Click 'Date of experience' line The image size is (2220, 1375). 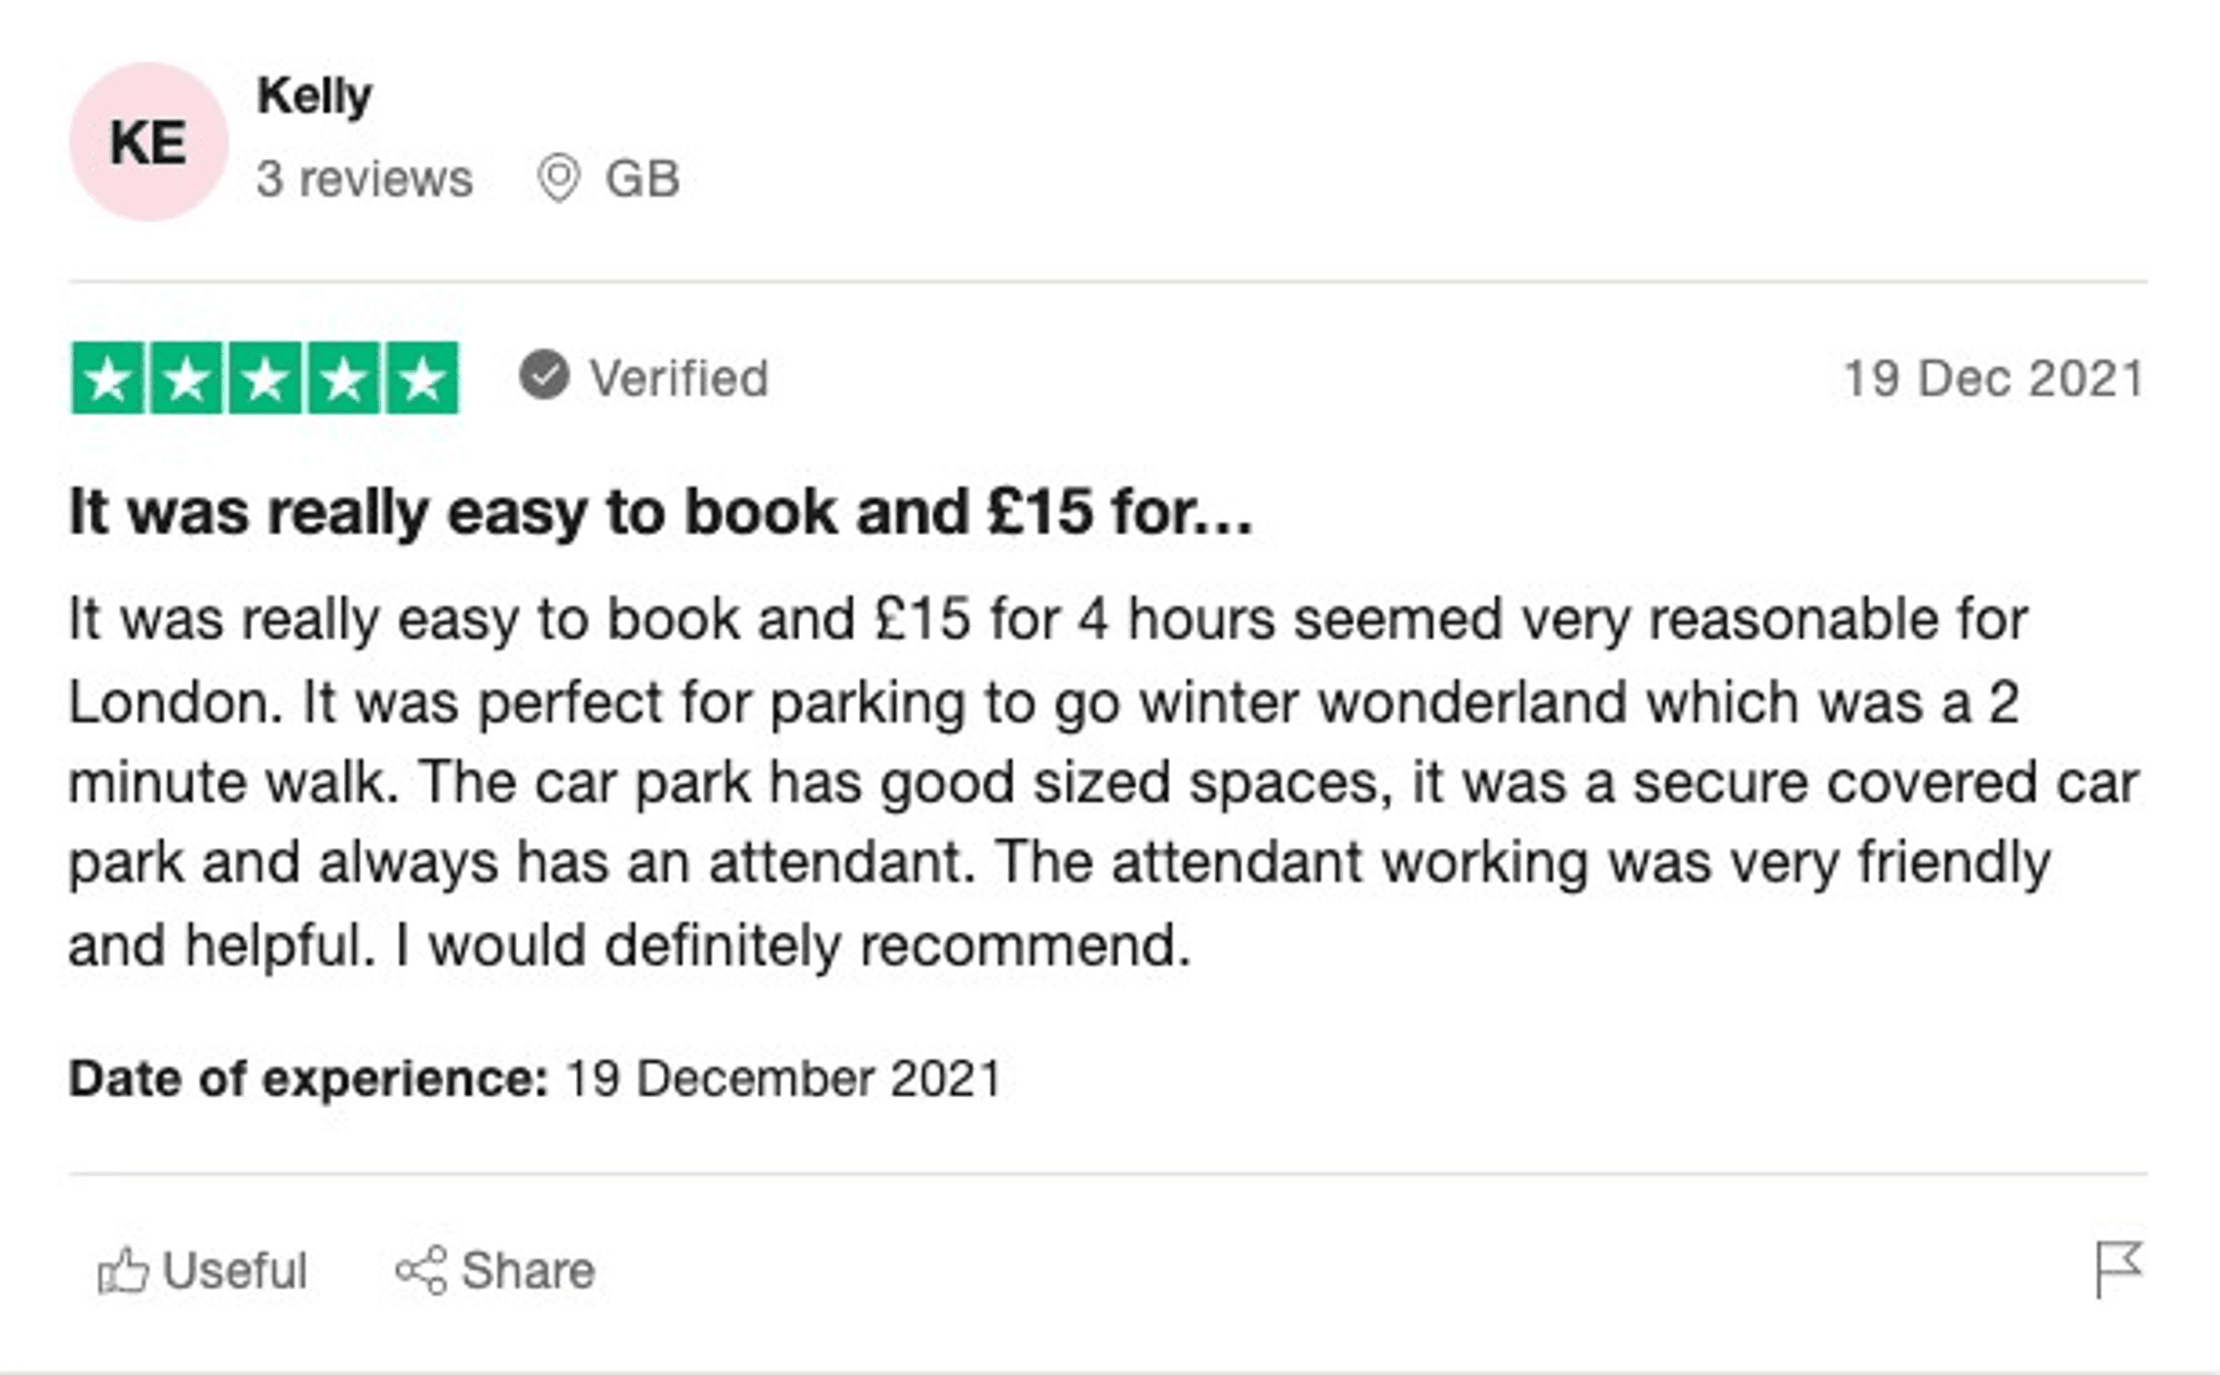click(535, 1078)
